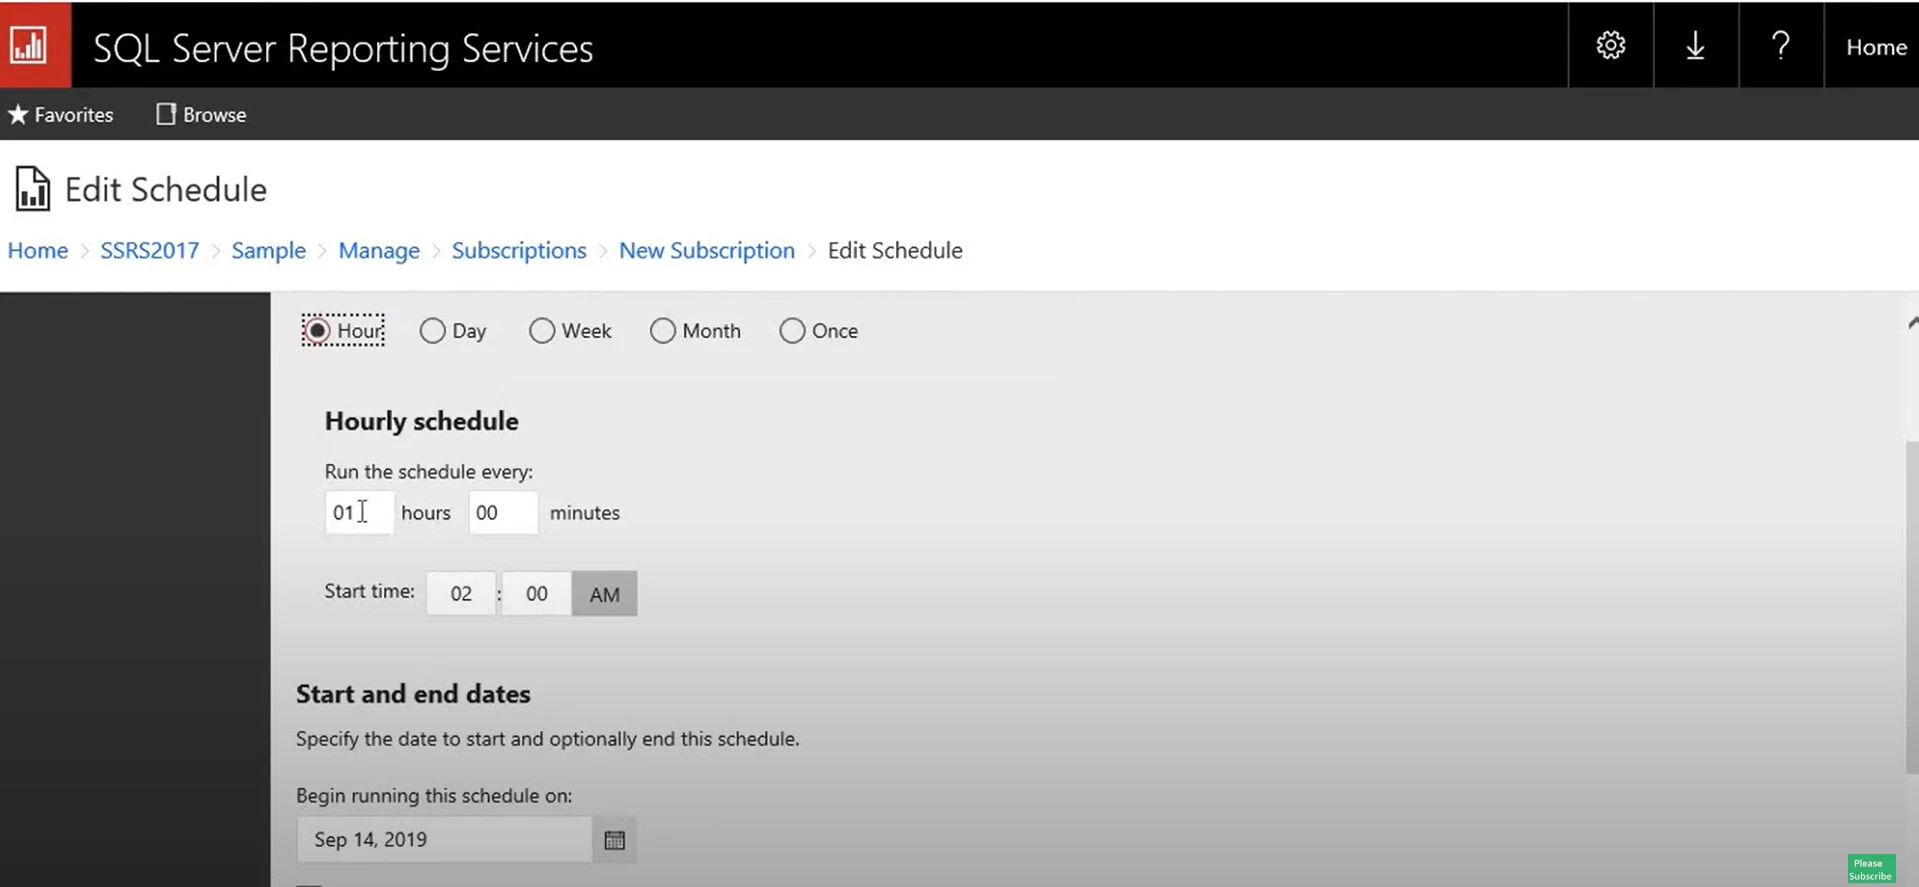Open the calendar date picker icon
Image resolution: width=1919 pixels, height=887 pixels.
click(x=614, y=840)
